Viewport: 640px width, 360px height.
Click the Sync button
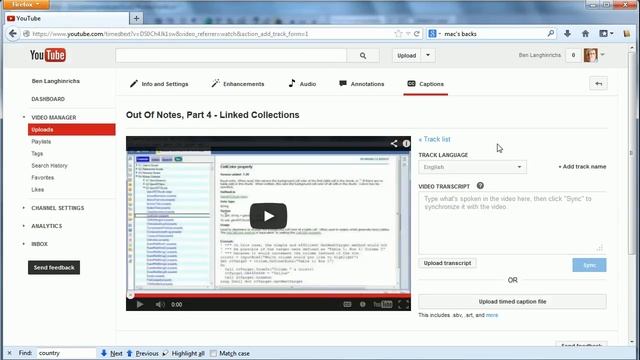[589, 265]
